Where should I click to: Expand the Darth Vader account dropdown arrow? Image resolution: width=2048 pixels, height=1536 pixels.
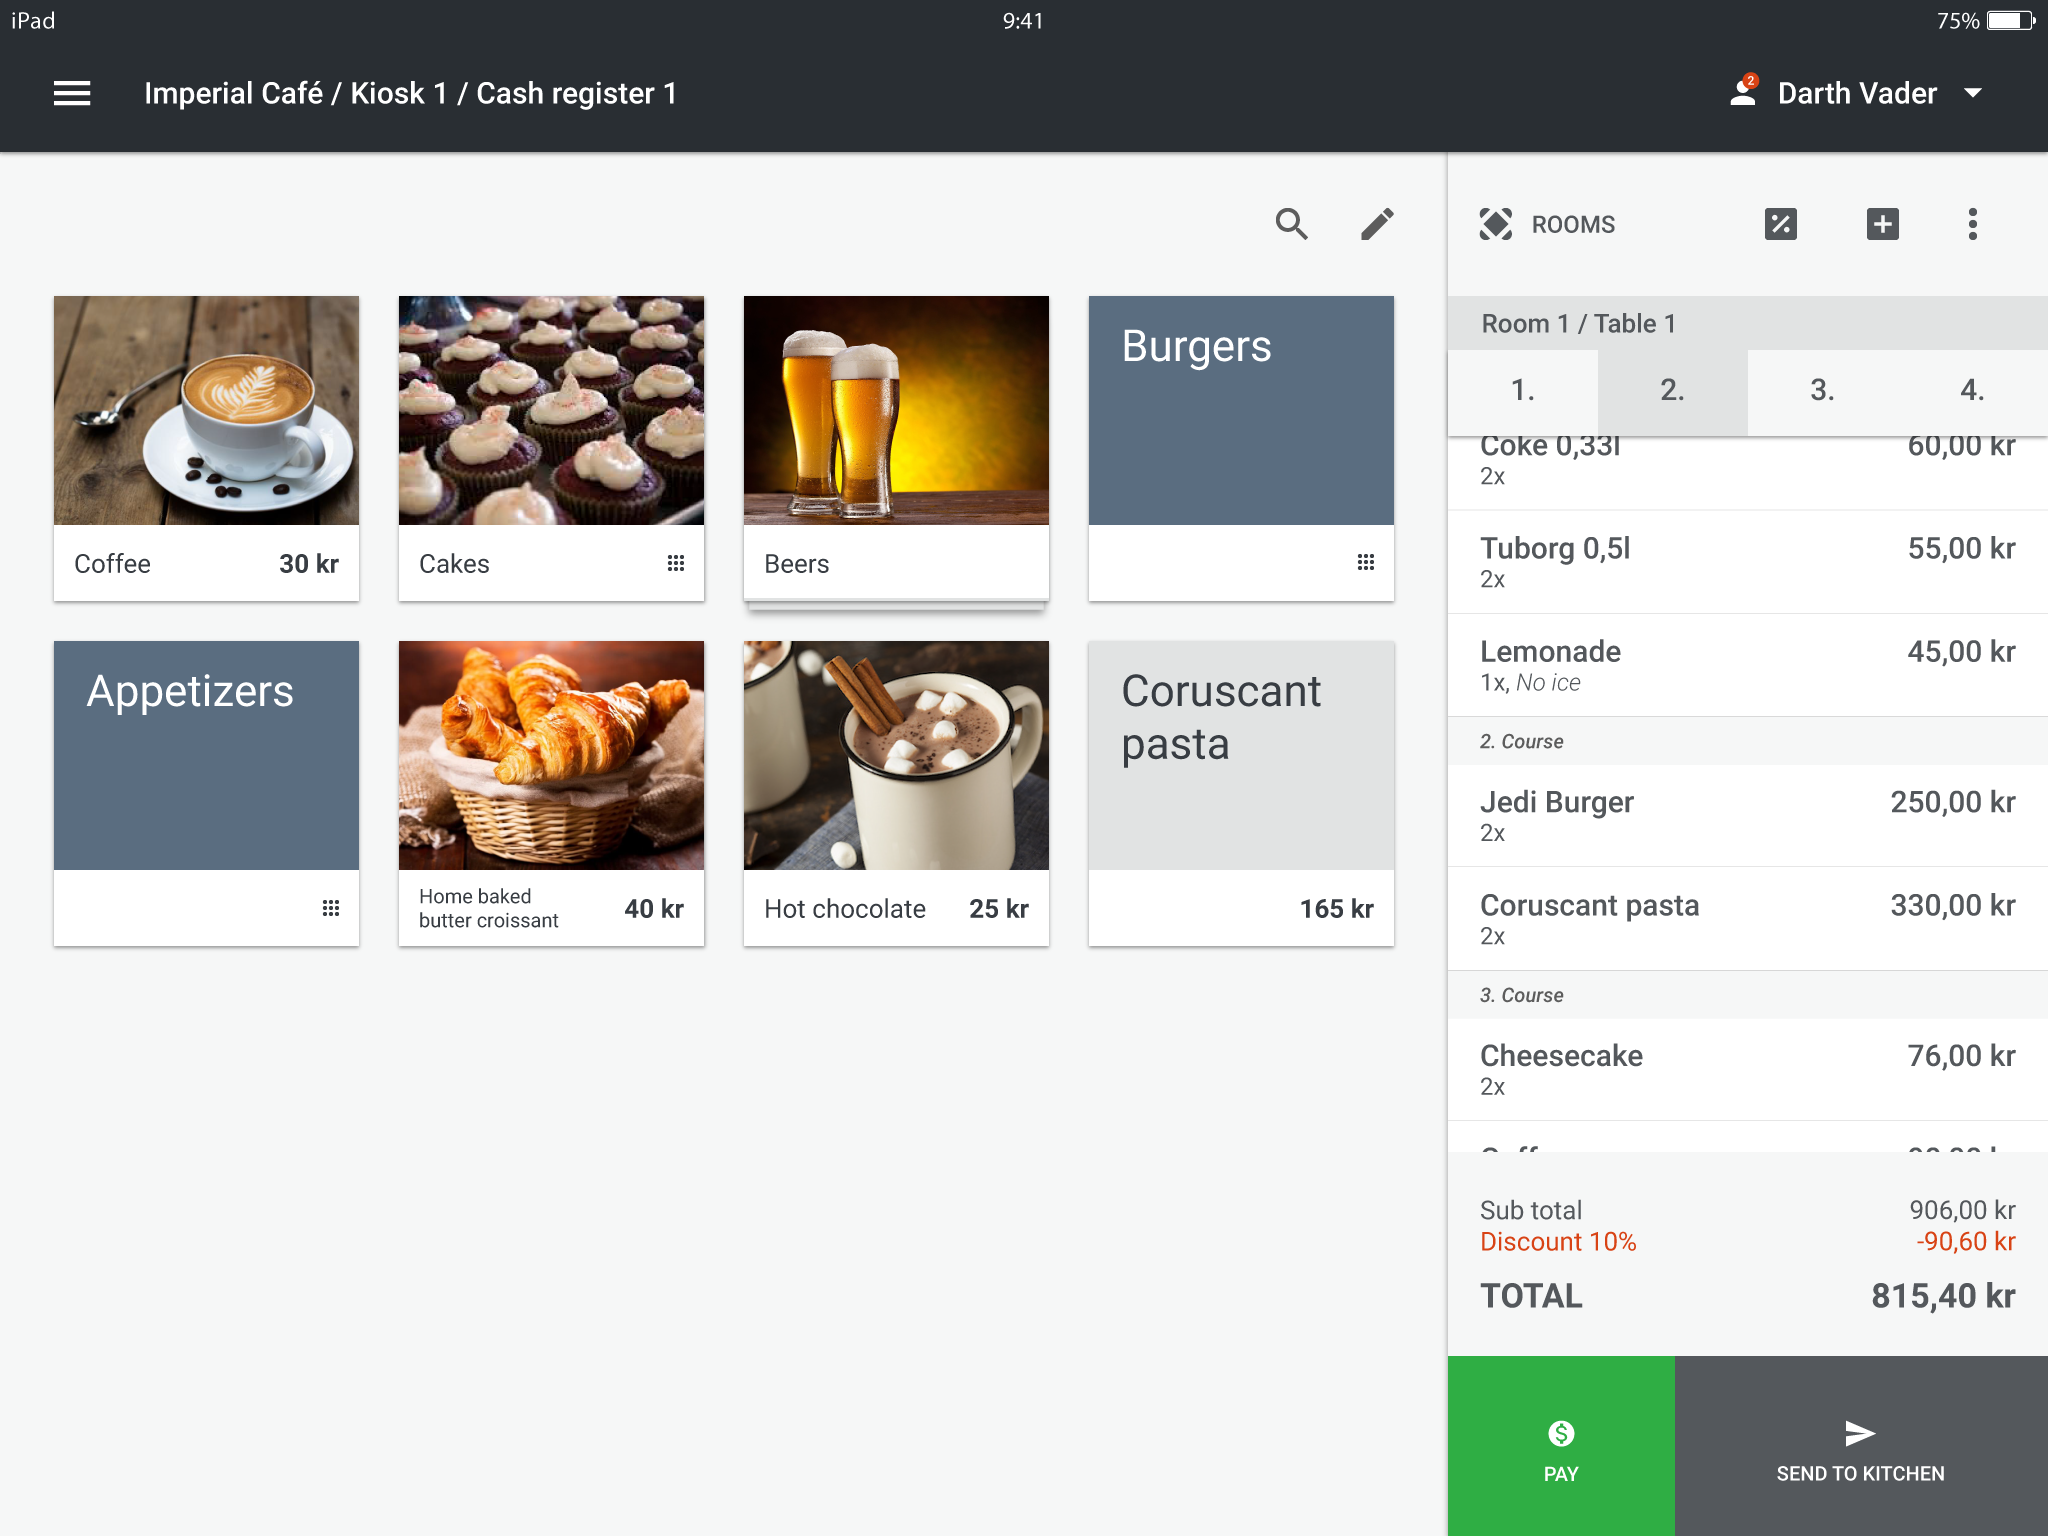pos(1972,93)
